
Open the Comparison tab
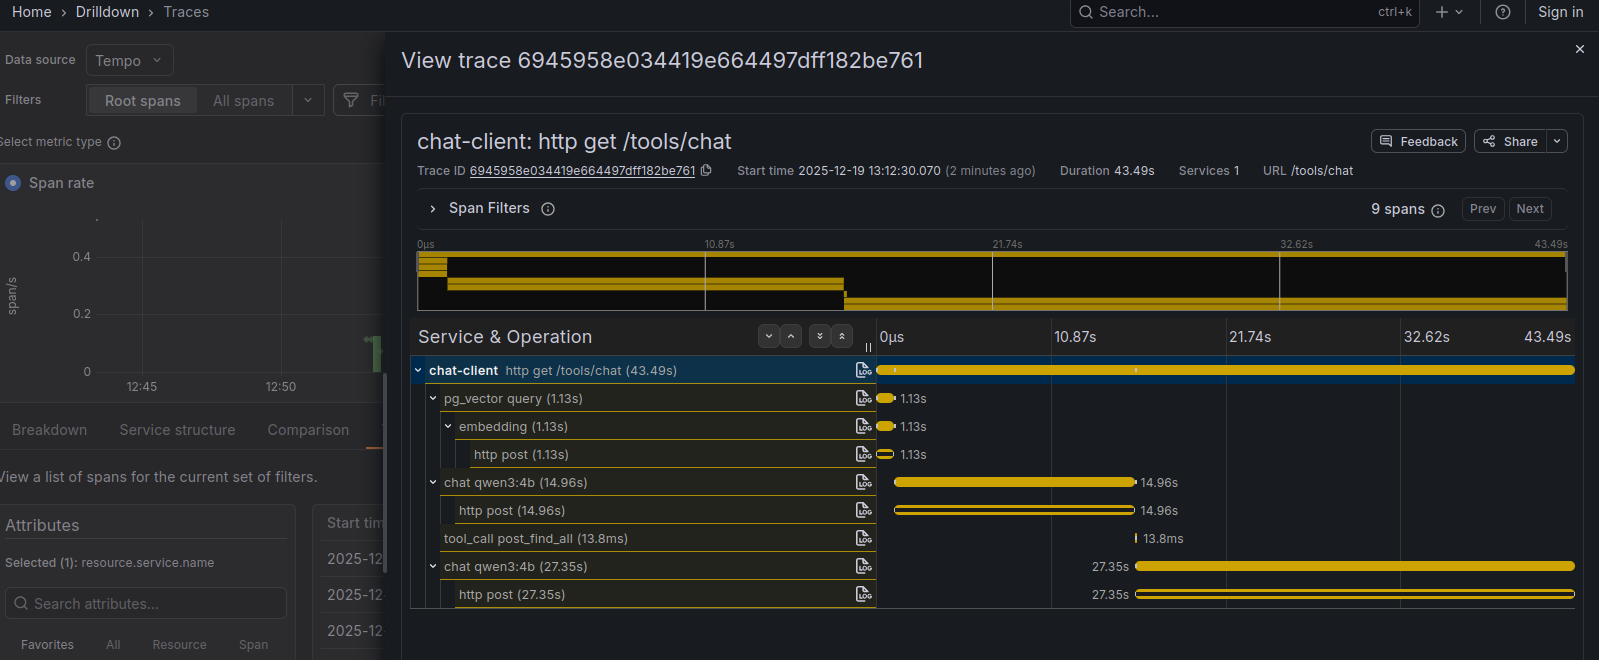point(308,430)
